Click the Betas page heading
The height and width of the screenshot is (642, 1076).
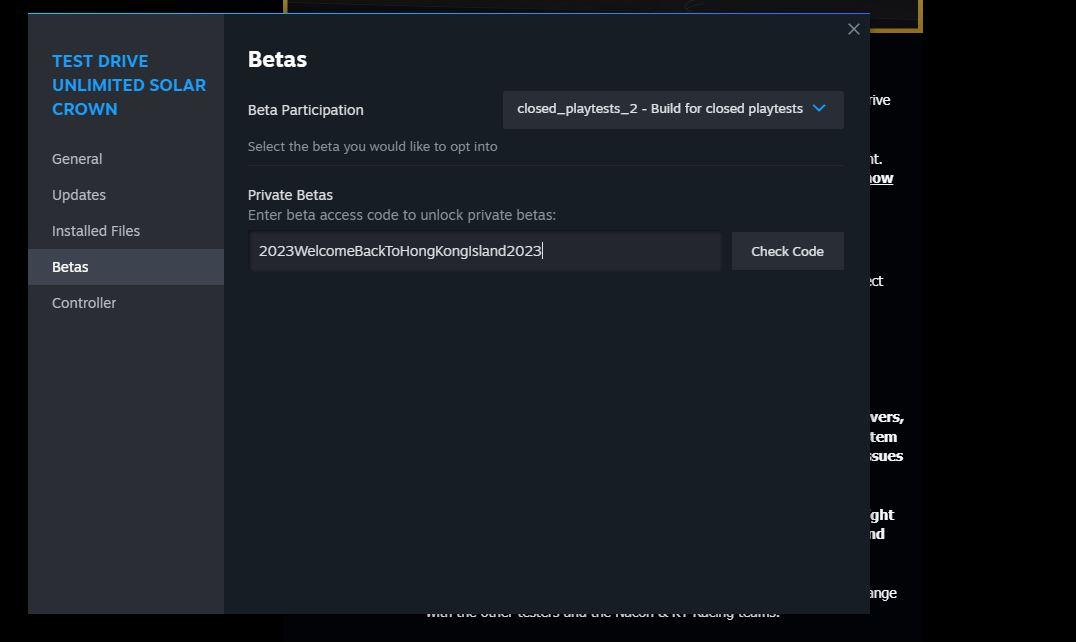277,60
